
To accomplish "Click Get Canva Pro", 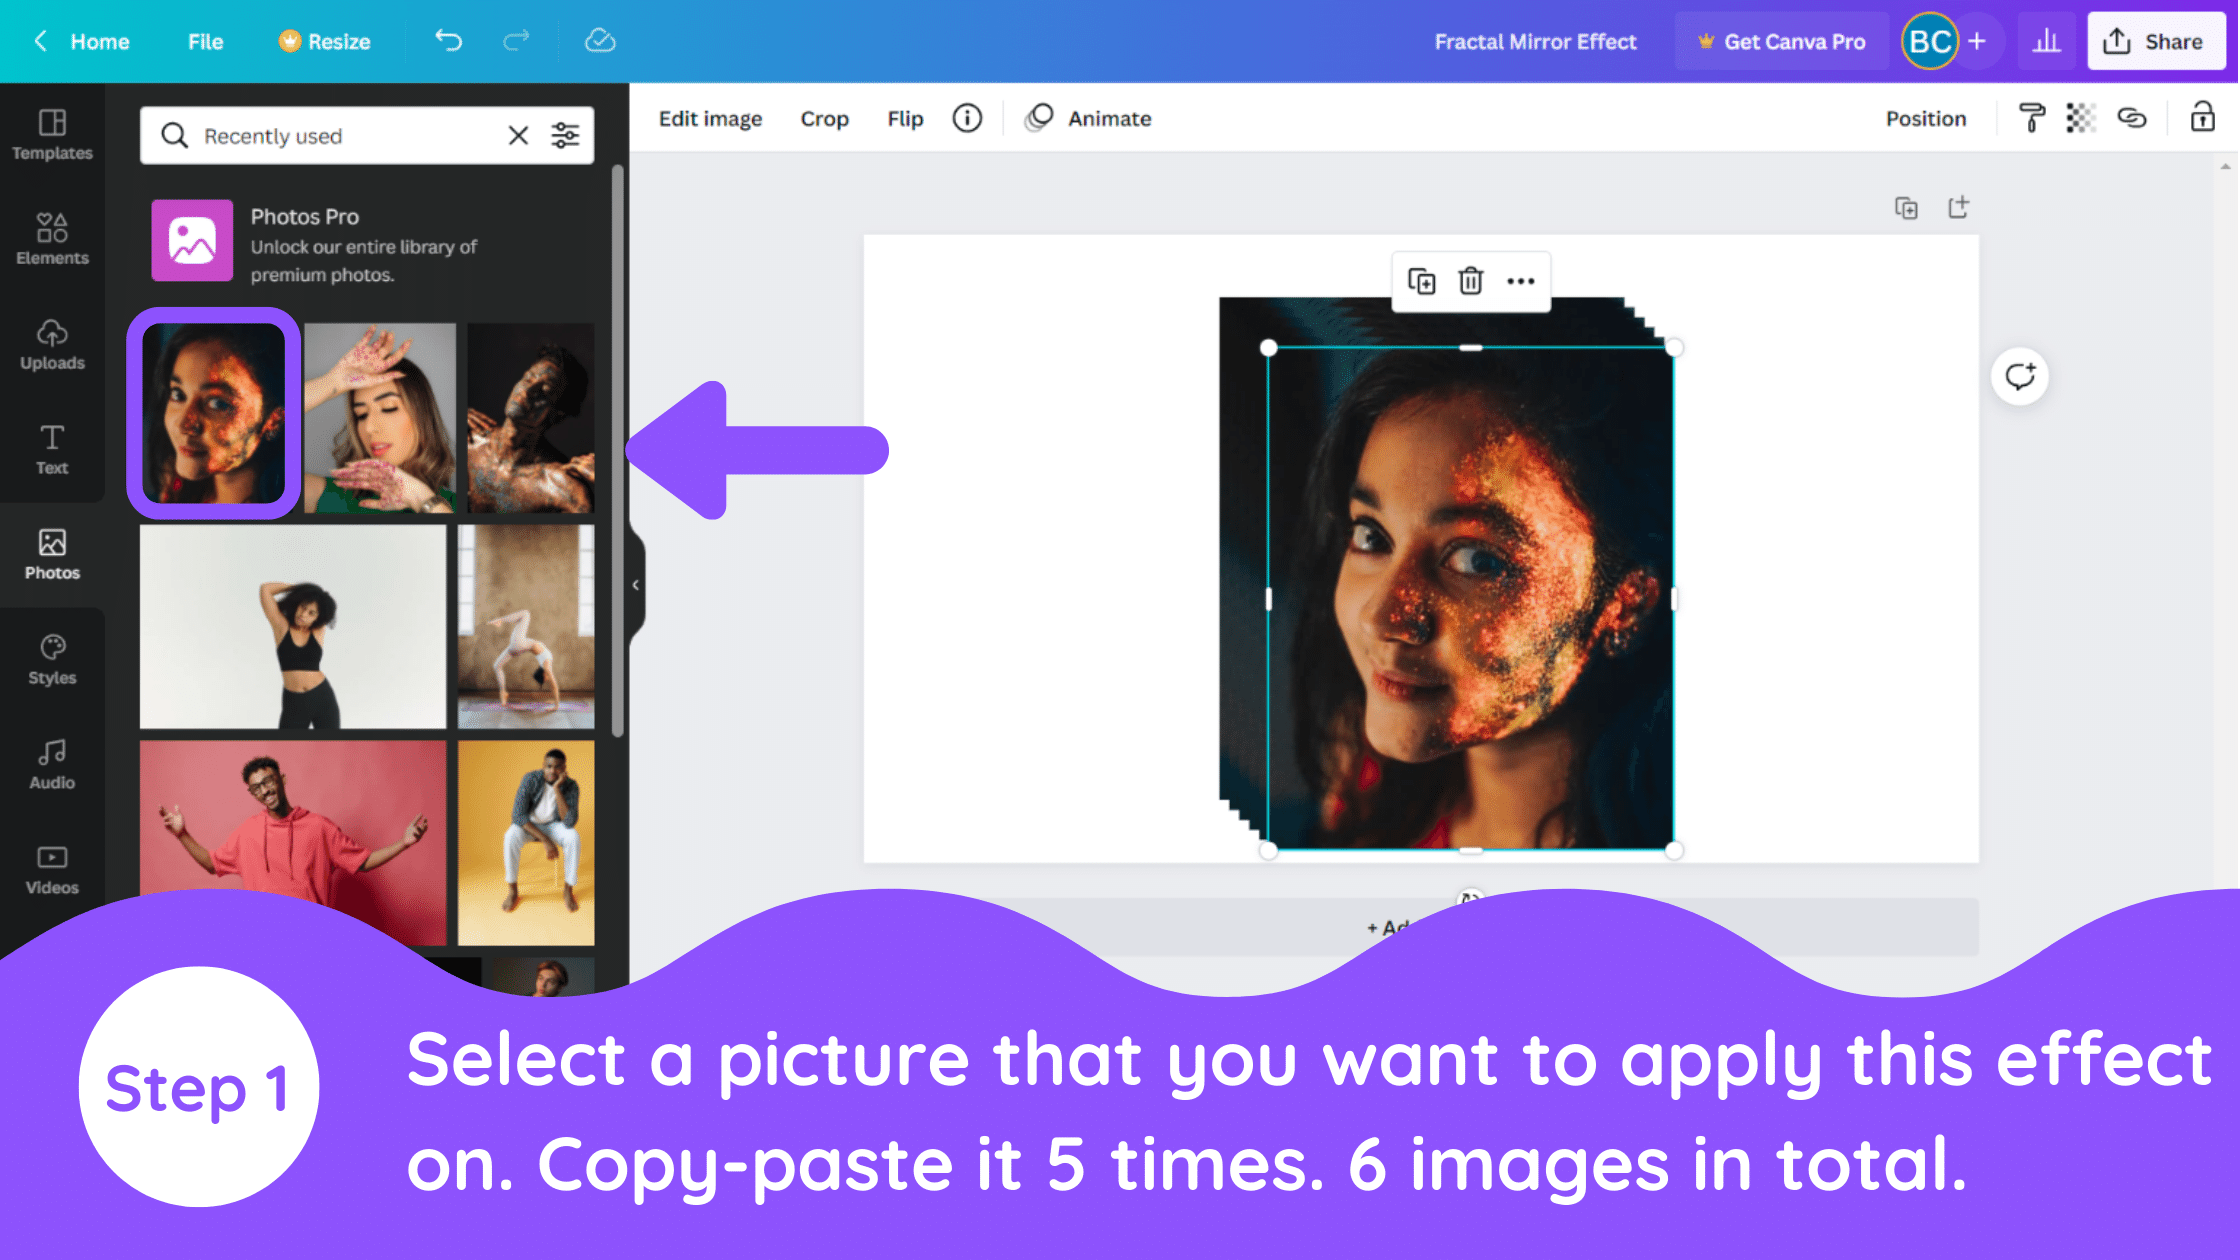I will [1782, 41].
